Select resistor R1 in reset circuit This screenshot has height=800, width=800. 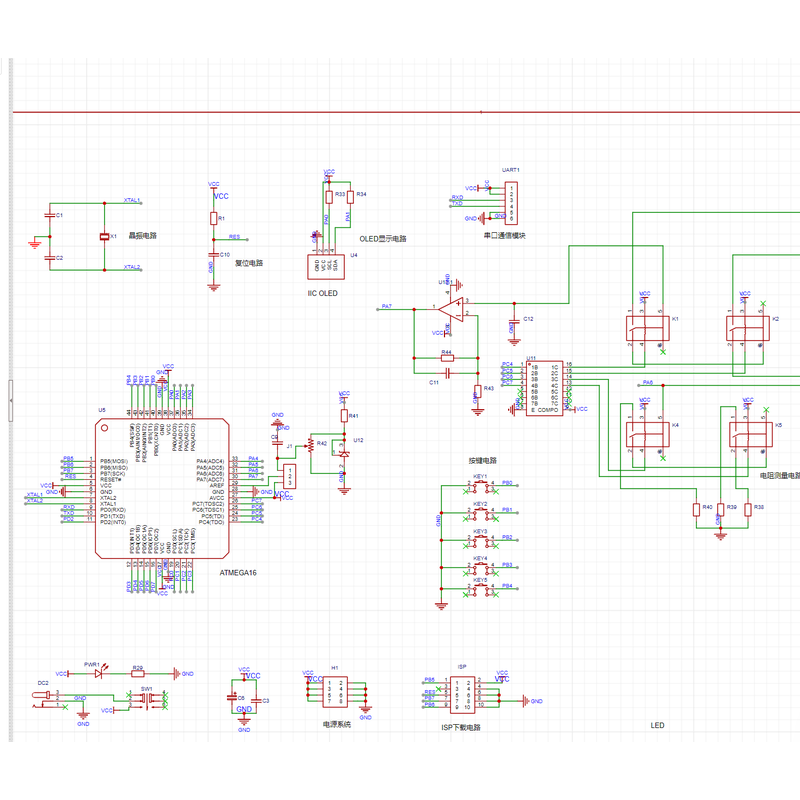tap(214, 218)
